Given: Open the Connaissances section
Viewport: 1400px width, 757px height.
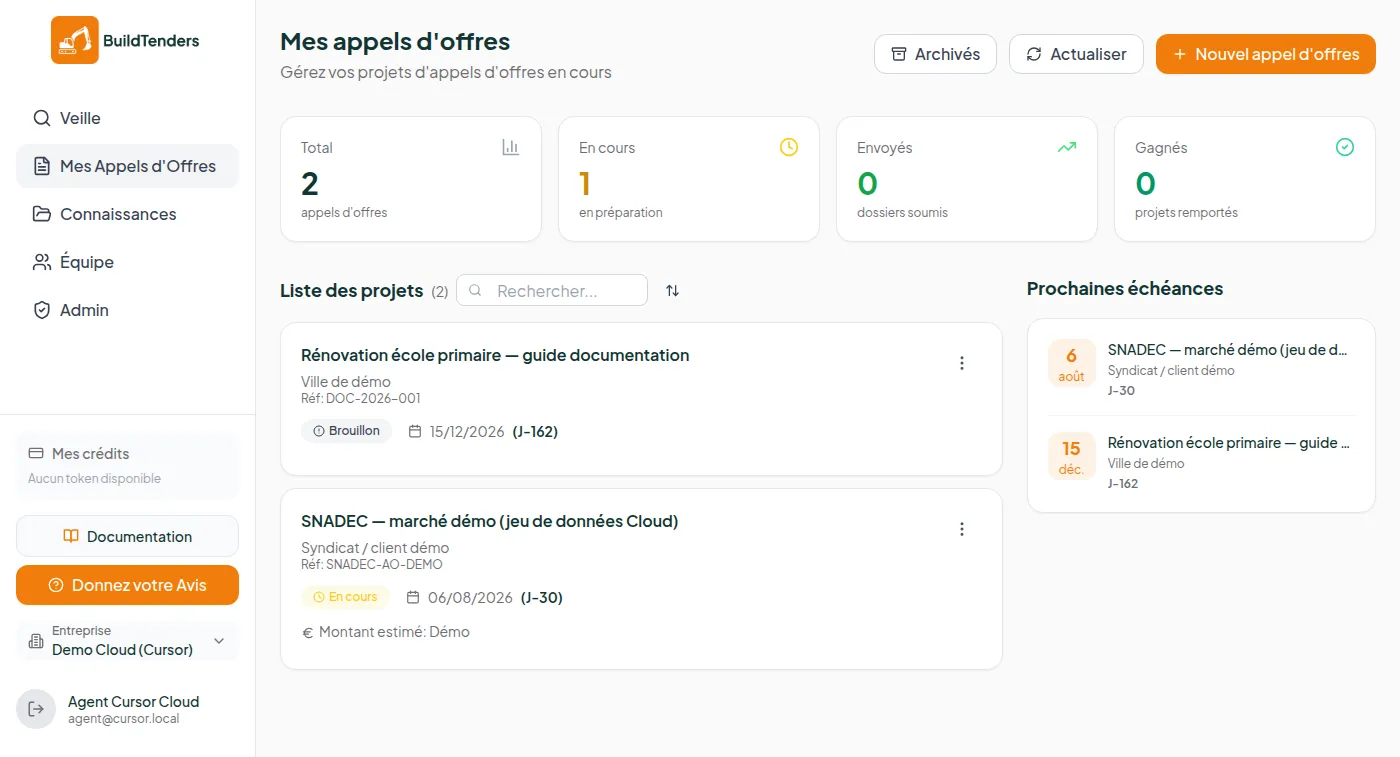Looking at the screenshot, I should [127, 214].
